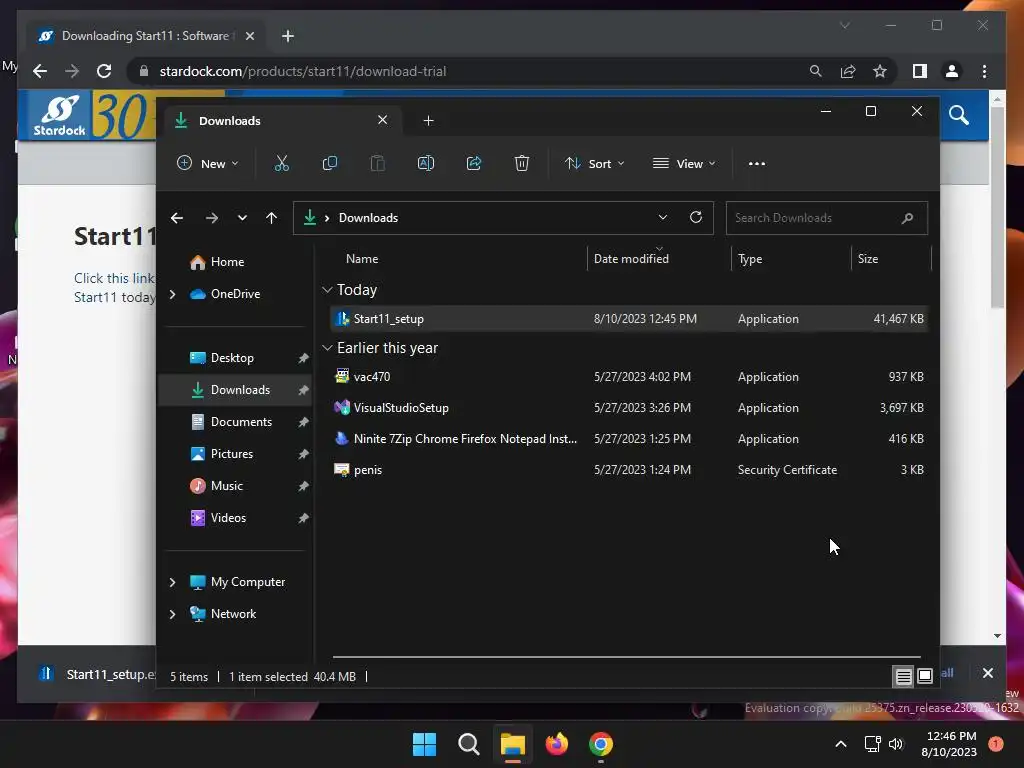Click the Copy icon in Explorer toolbar
Screen dimensions: 1024x768
[x=330, y=163]
